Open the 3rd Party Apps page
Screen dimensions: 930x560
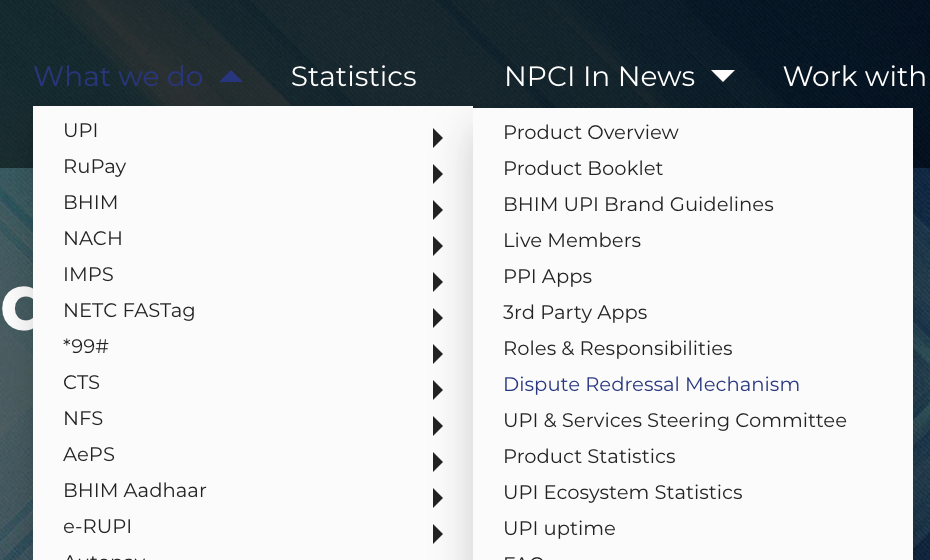(575, 312)
